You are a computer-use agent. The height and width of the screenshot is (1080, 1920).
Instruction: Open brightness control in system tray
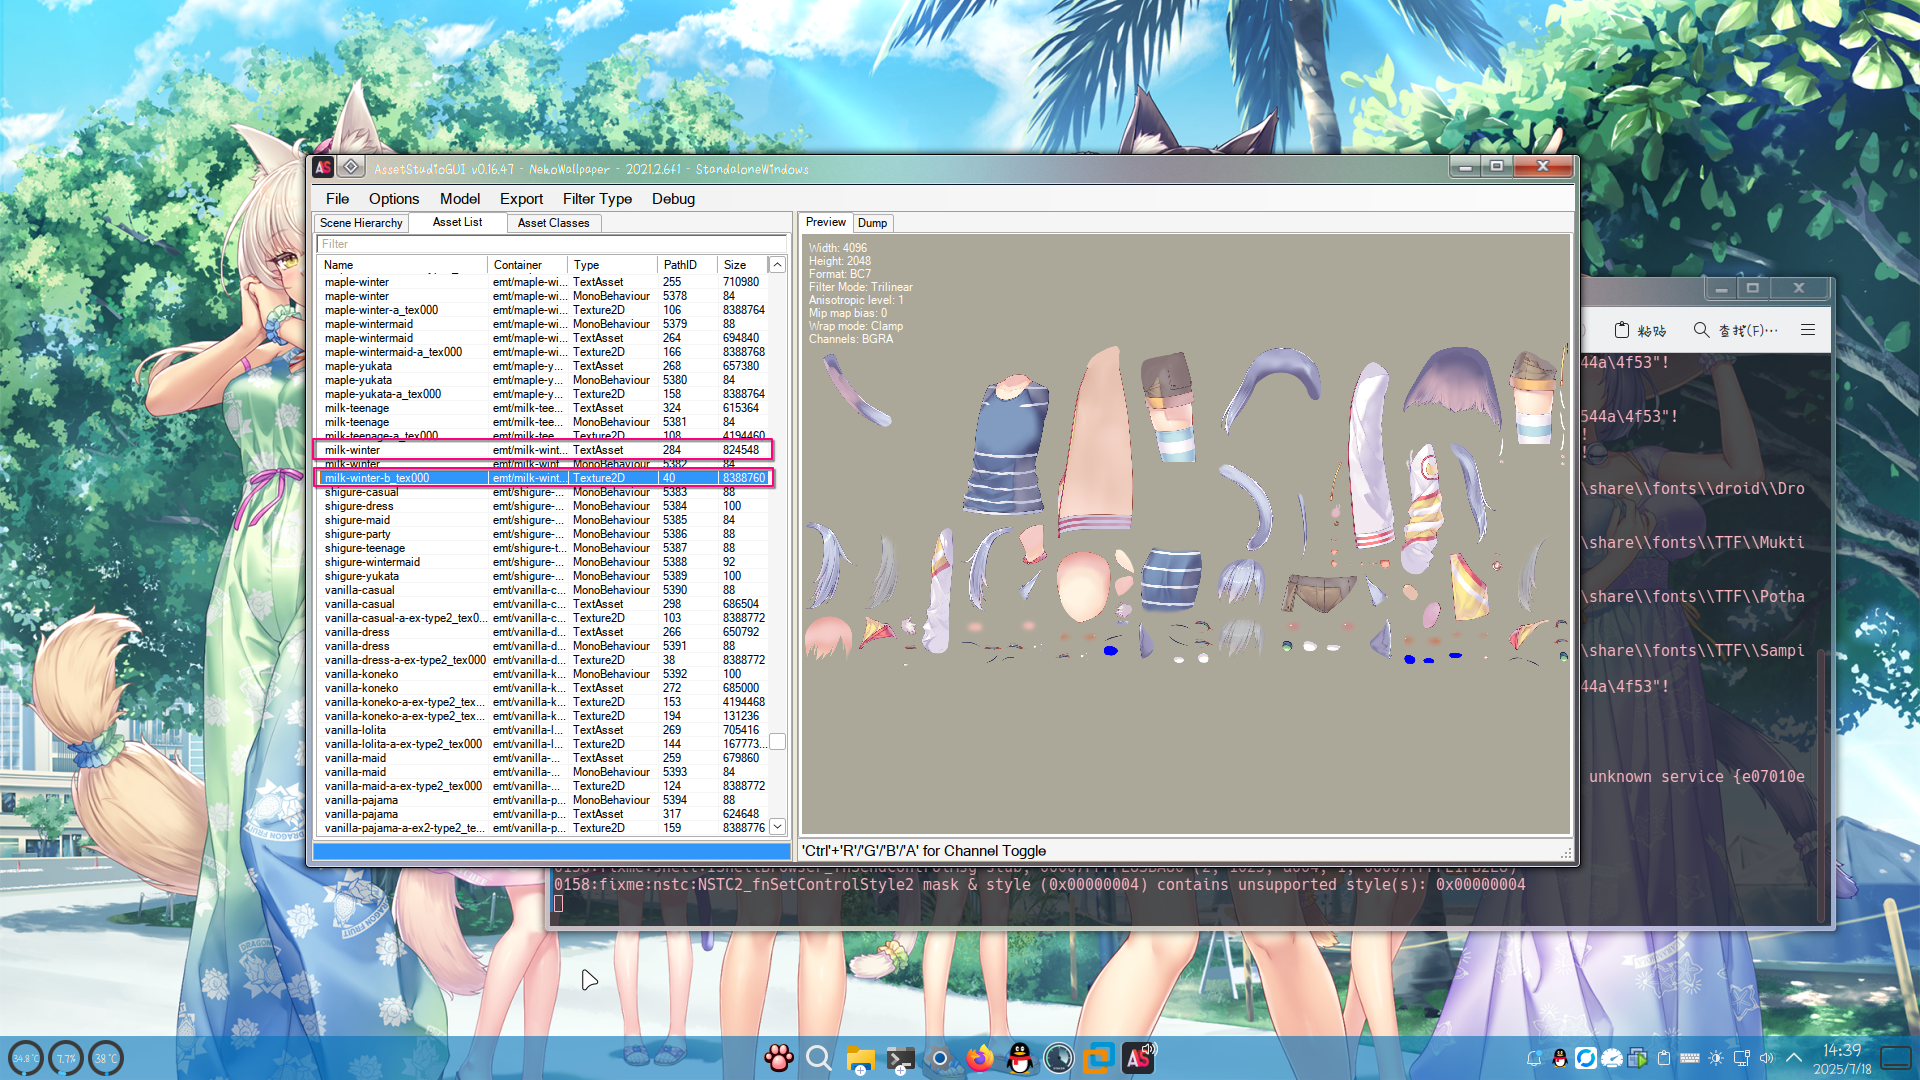1716,1058
